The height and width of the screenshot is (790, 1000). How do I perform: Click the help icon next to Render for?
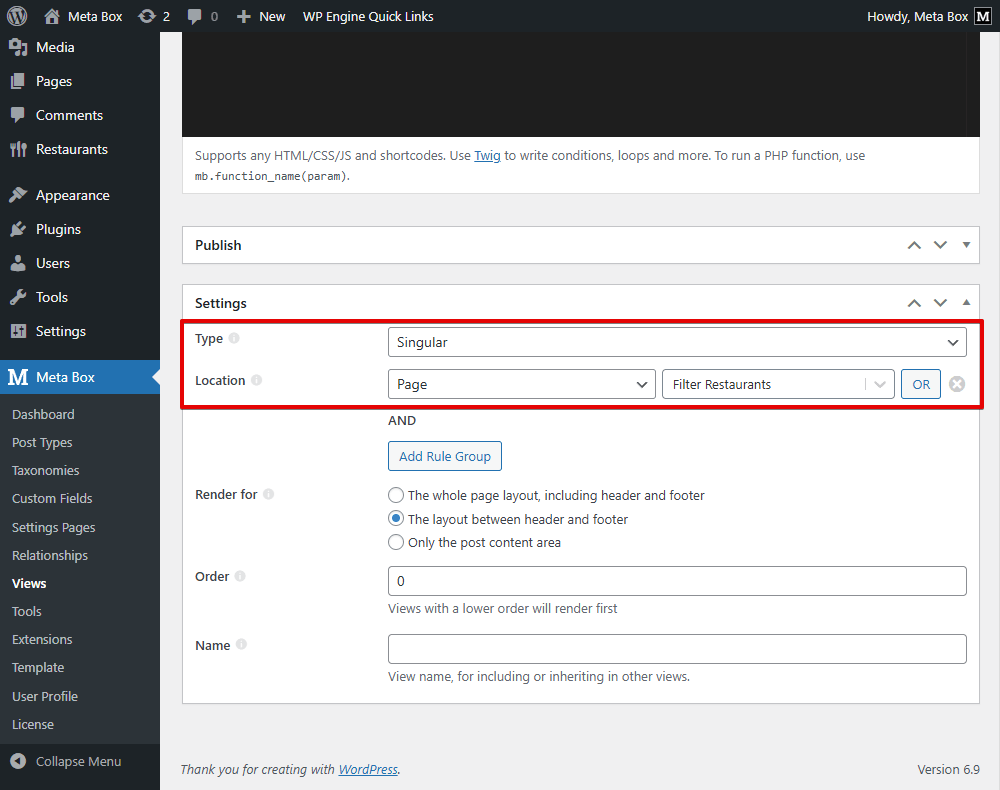pyautogui.click(x=268, y=494)
